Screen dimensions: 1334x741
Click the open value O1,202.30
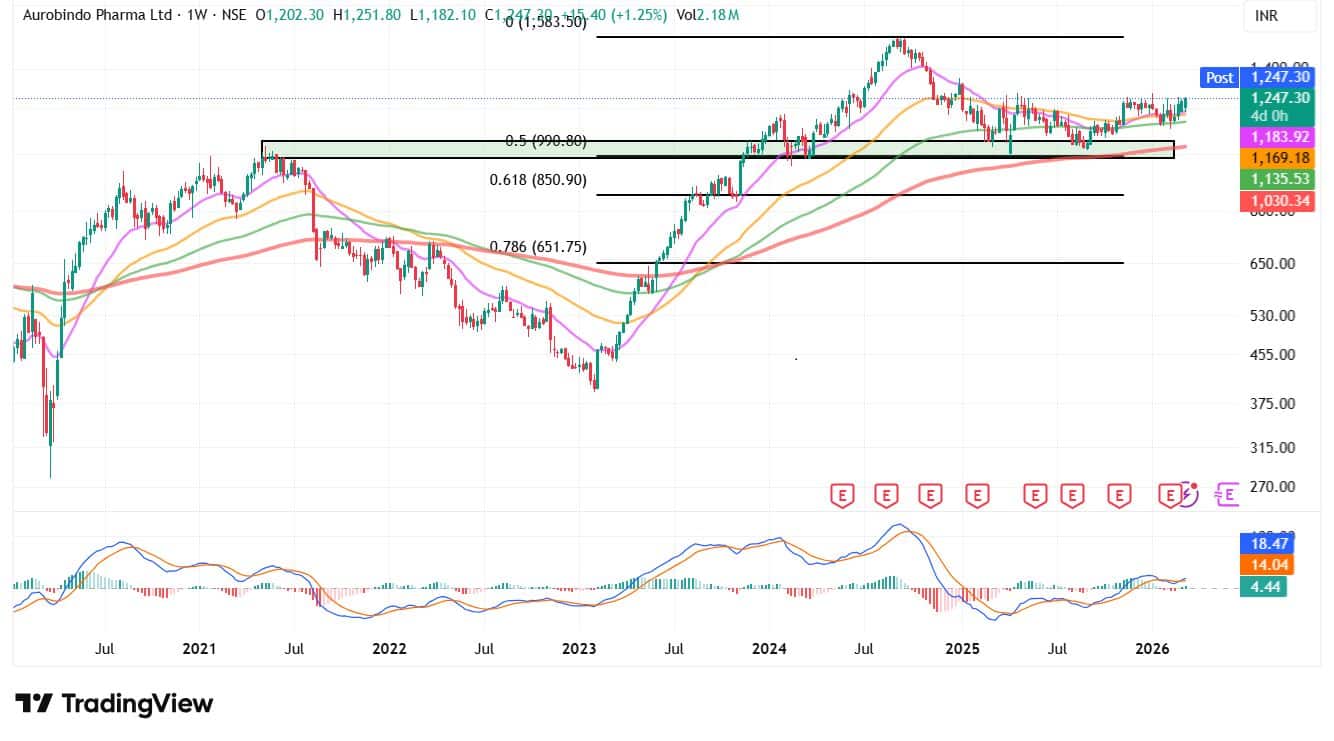291,17
